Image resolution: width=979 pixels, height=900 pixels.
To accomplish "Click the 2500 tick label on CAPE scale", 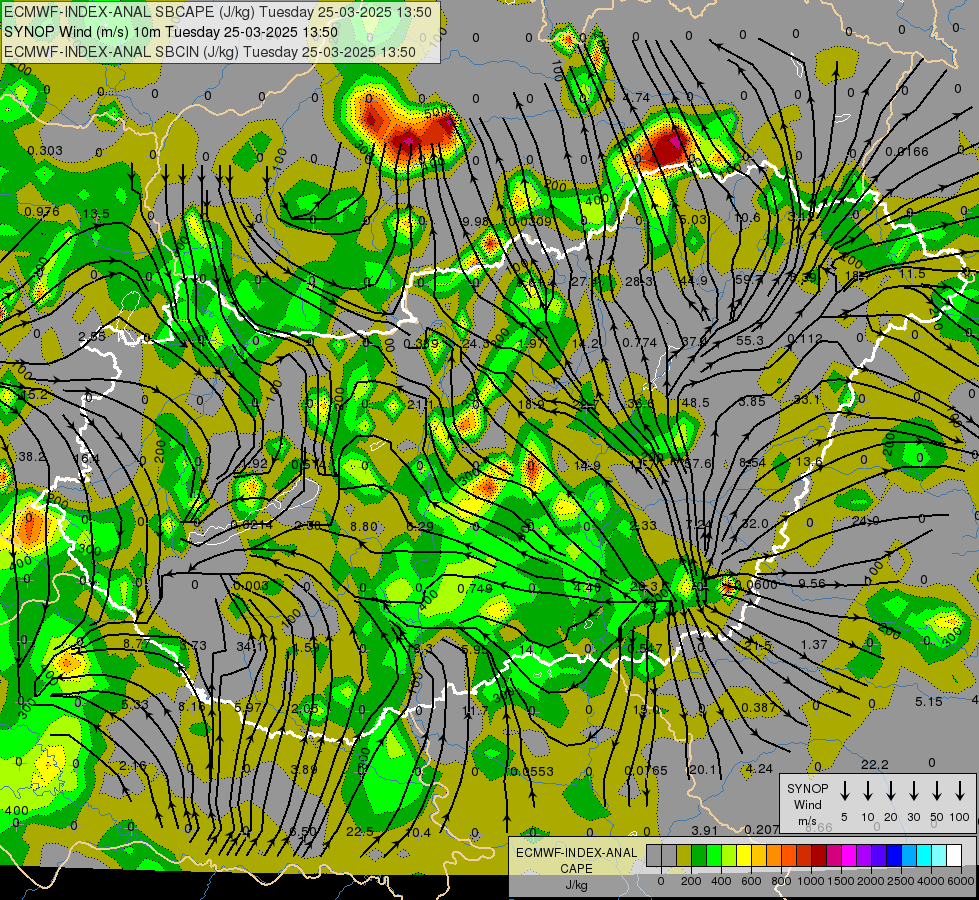I will (901, 881).
